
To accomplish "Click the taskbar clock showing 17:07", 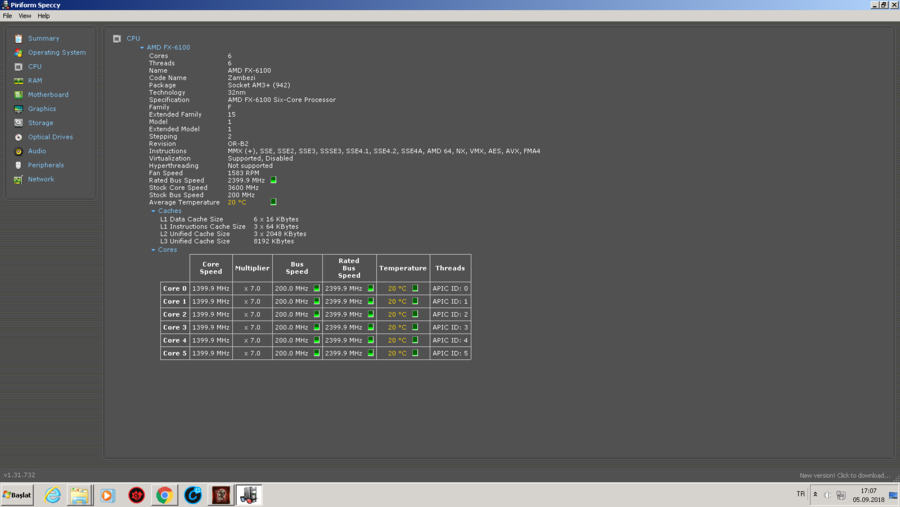I will (867, 495).
